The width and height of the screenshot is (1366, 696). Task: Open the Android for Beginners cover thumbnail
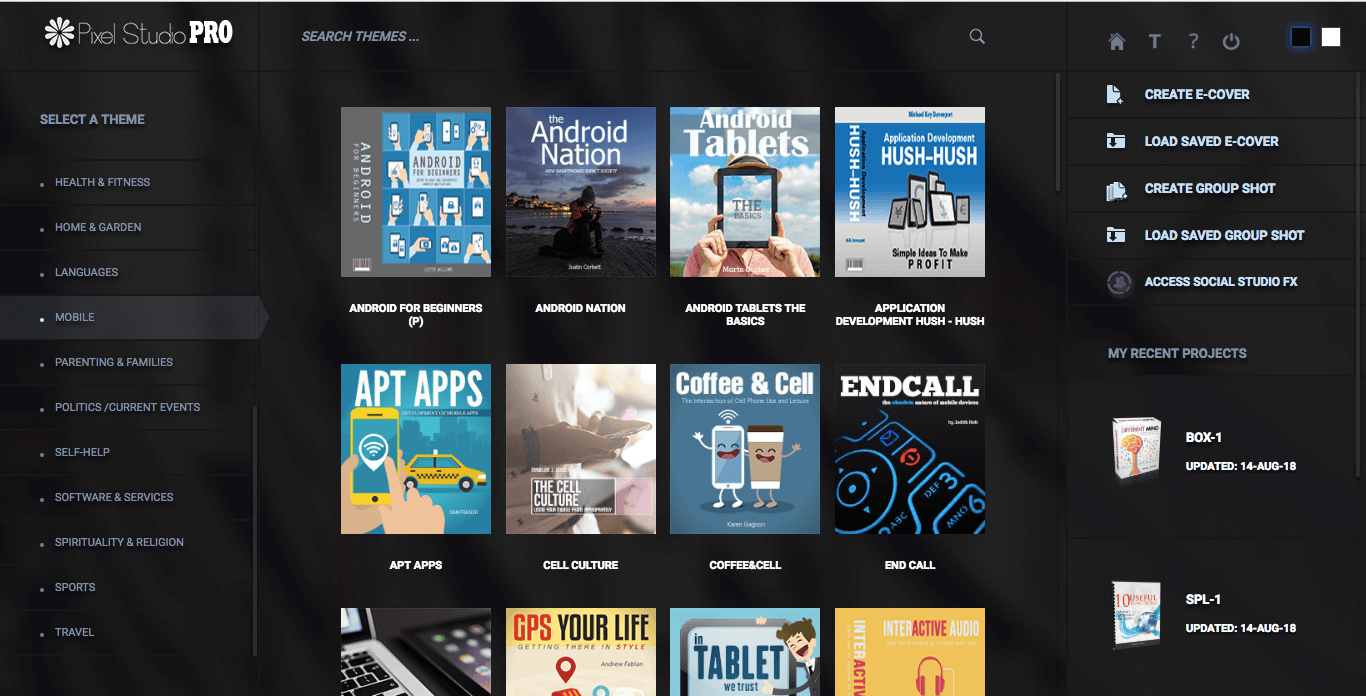pos(416,192)
